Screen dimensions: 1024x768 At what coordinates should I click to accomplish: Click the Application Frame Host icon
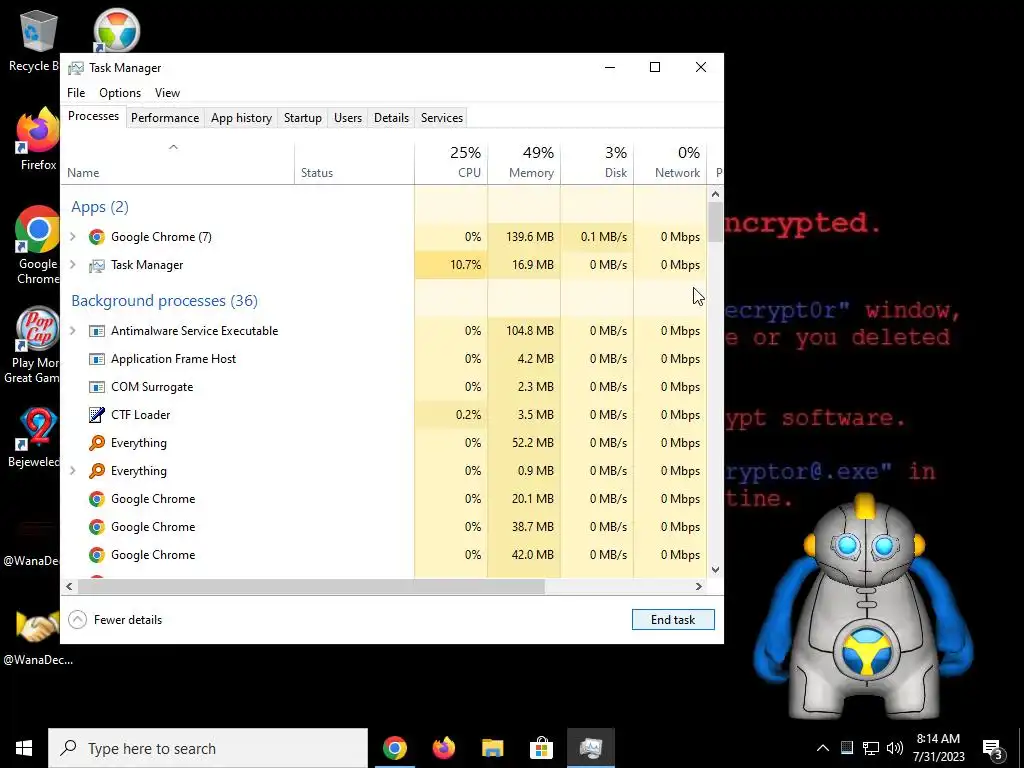tap(97, 359)
